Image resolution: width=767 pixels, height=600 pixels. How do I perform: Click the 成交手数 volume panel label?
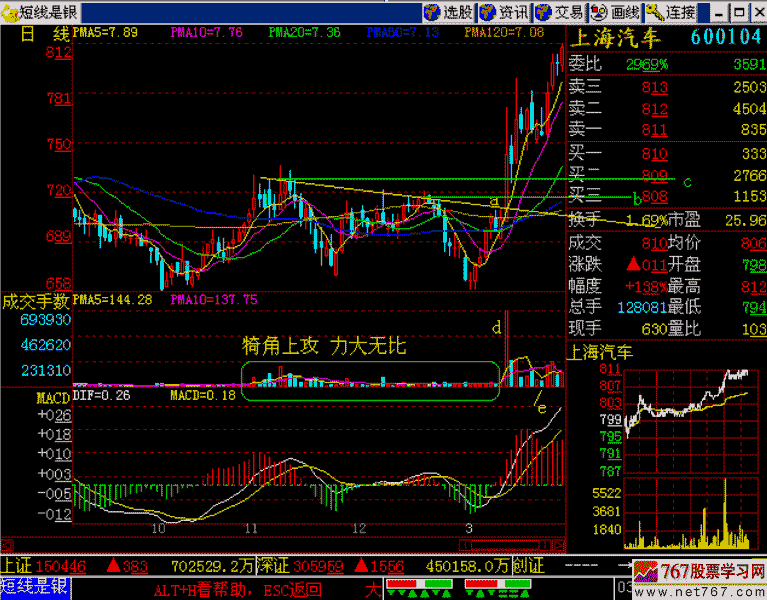coord(35,300)
